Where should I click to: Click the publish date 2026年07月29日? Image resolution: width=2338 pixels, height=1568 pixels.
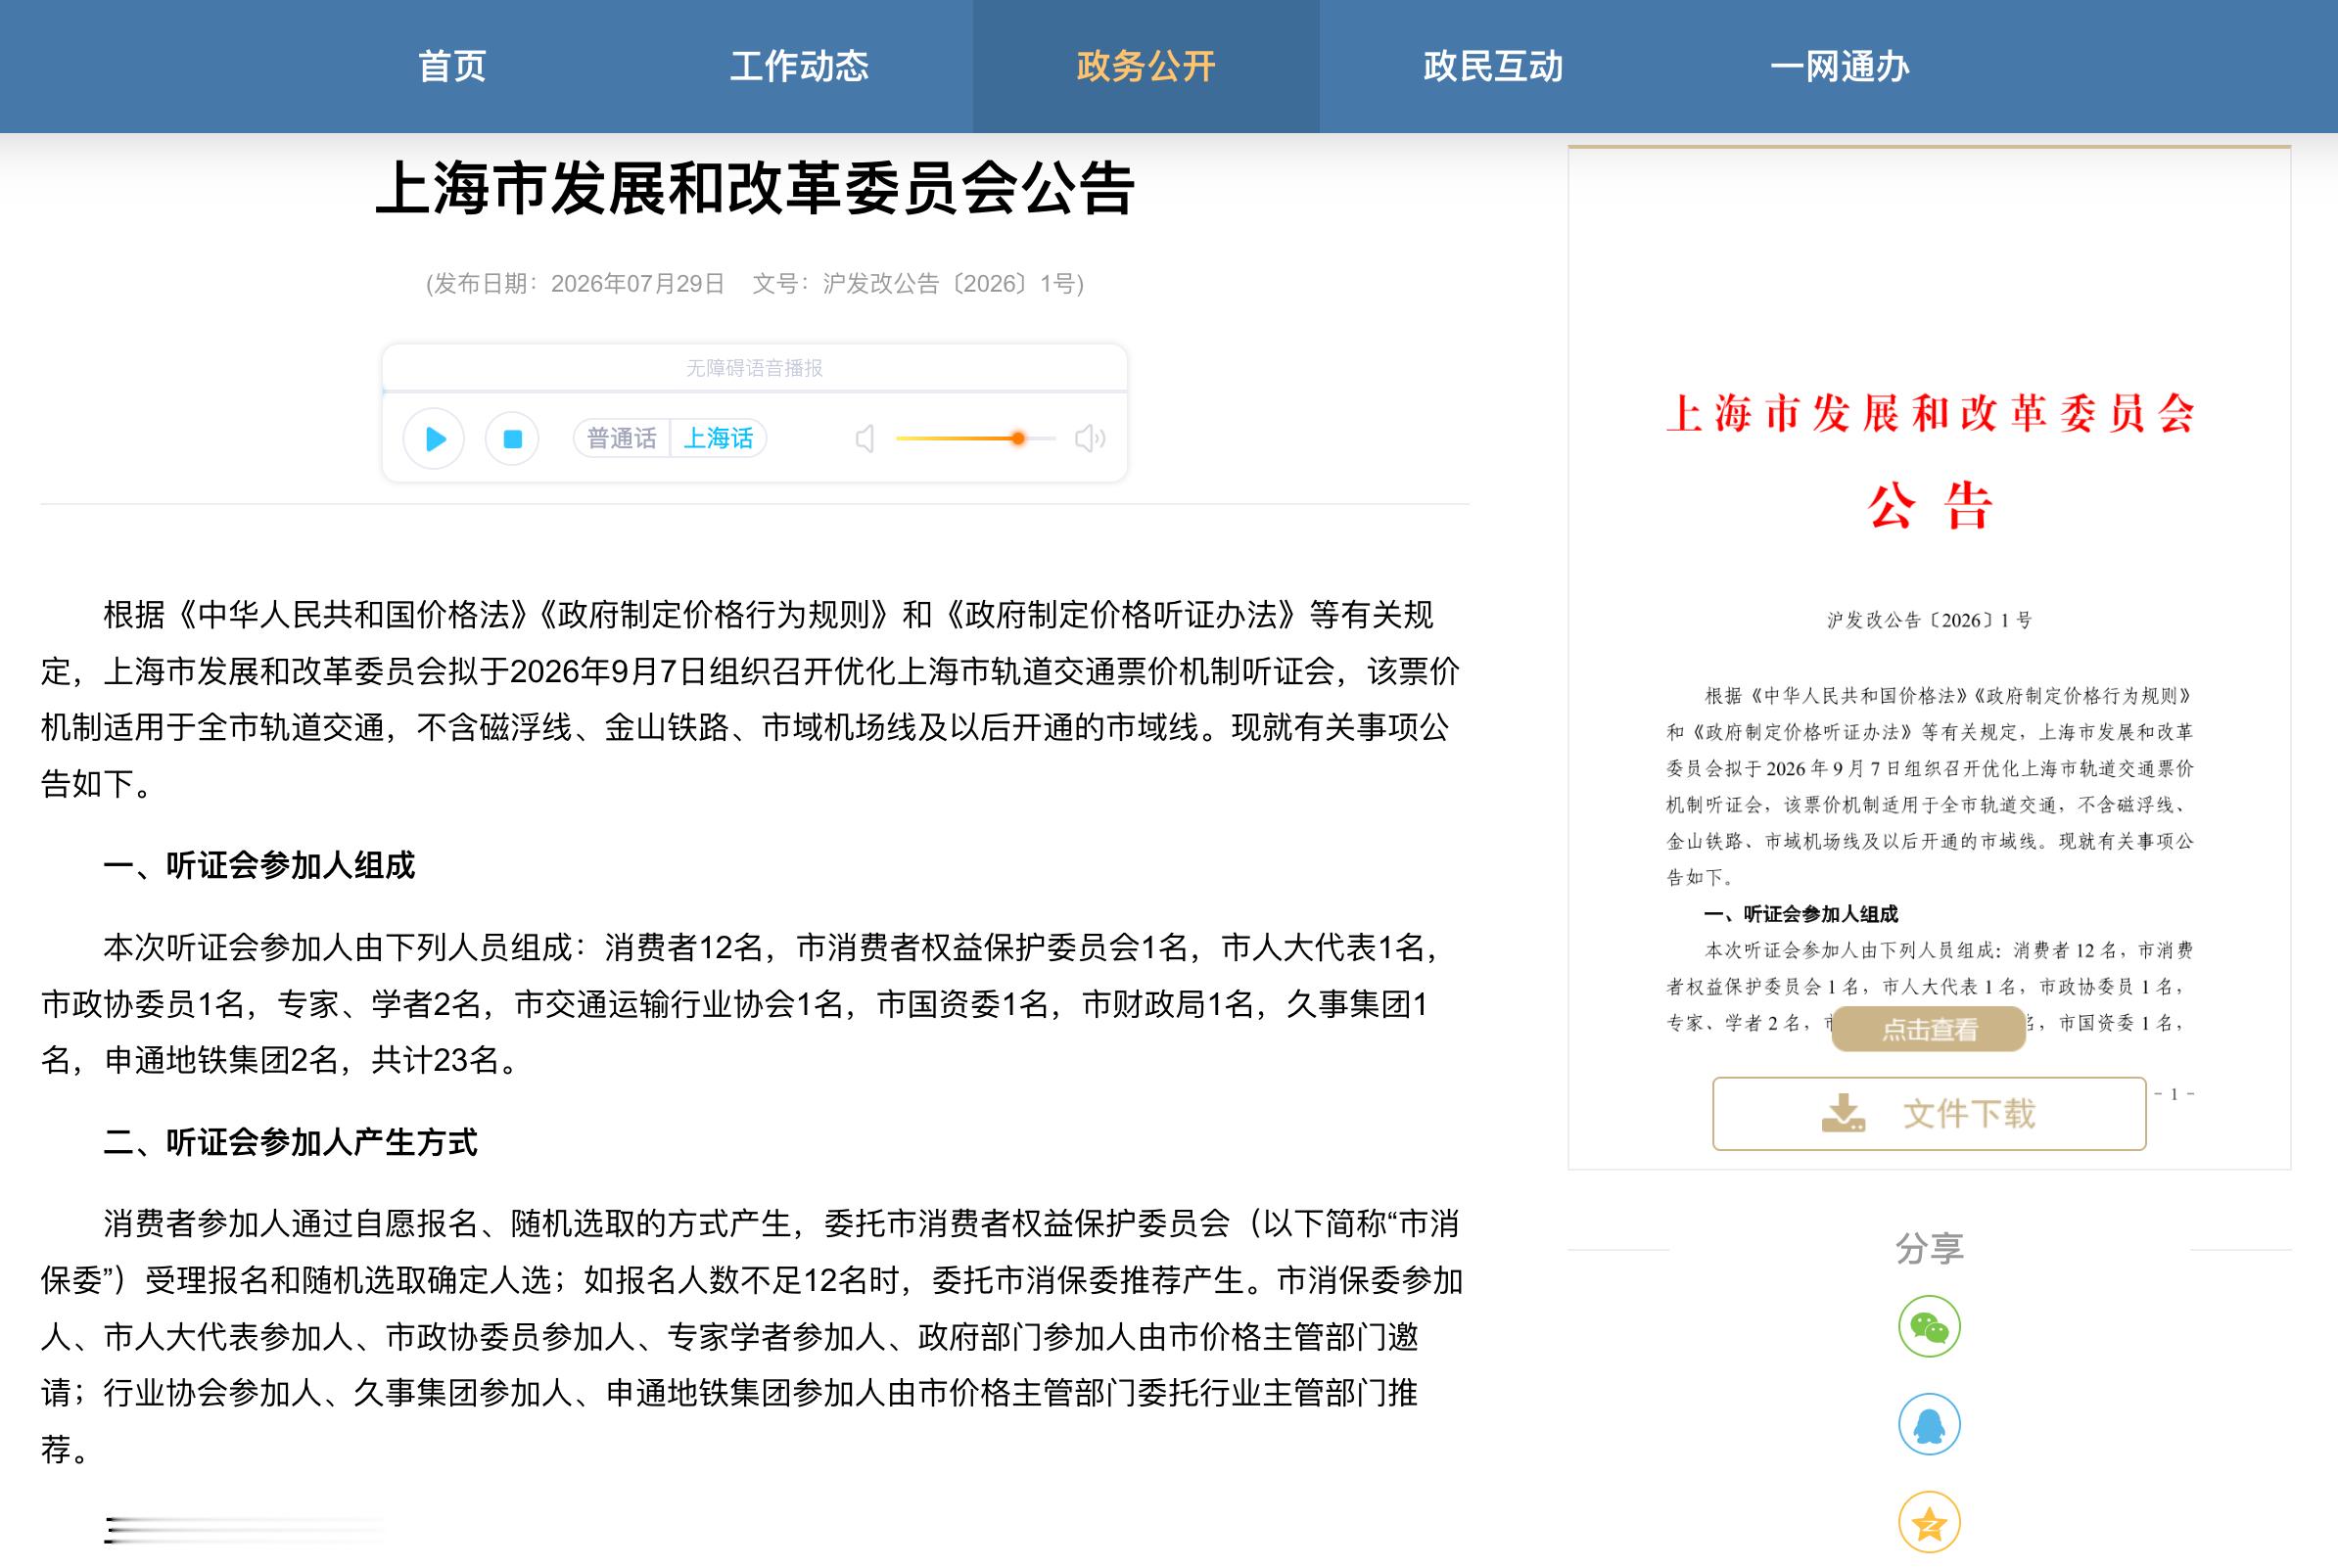[637, 284]
